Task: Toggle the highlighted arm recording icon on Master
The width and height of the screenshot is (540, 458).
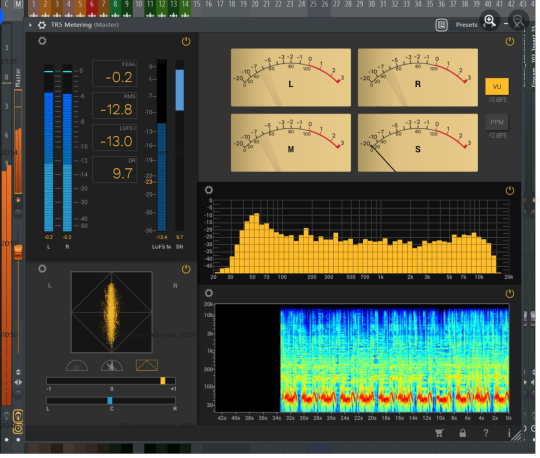Action: pos(18,416)
